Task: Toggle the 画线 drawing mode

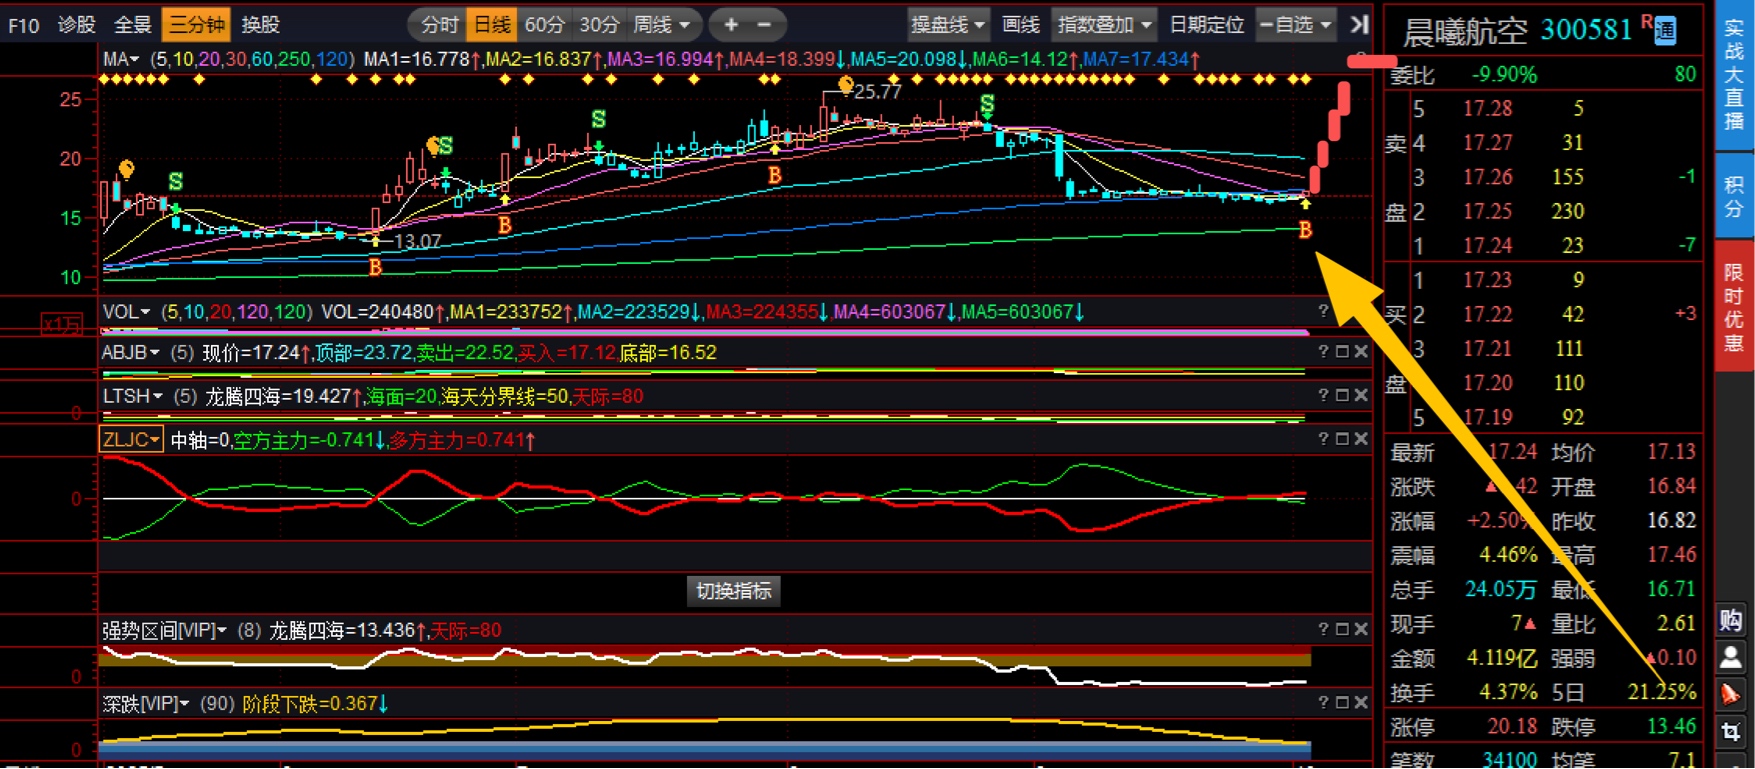Action: [x=1020, y=25]
